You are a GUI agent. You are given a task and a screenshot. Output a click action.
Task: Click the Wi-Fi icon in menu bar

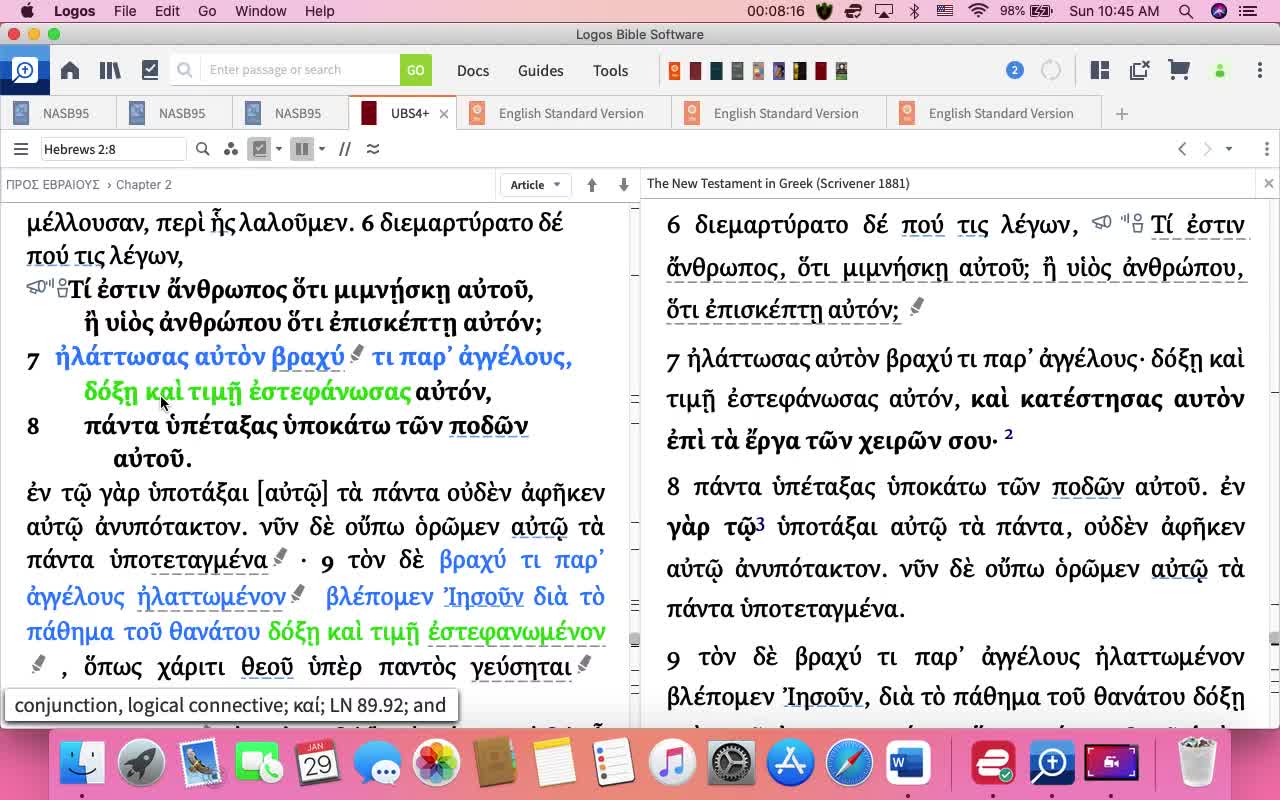click(978, 11)
